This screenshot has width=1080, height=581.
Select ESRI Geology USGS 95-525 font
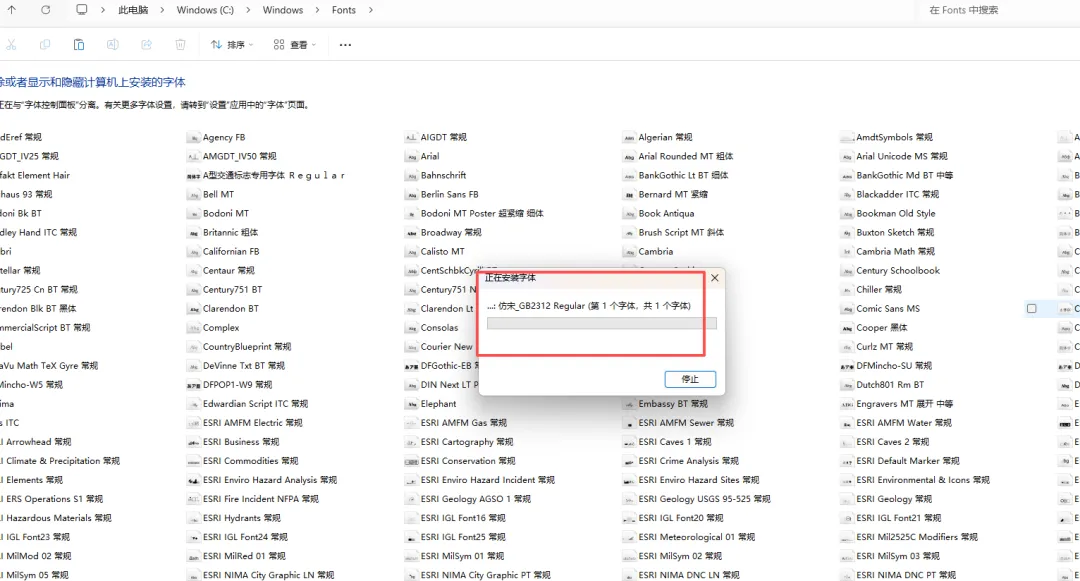tap(705, 499)
